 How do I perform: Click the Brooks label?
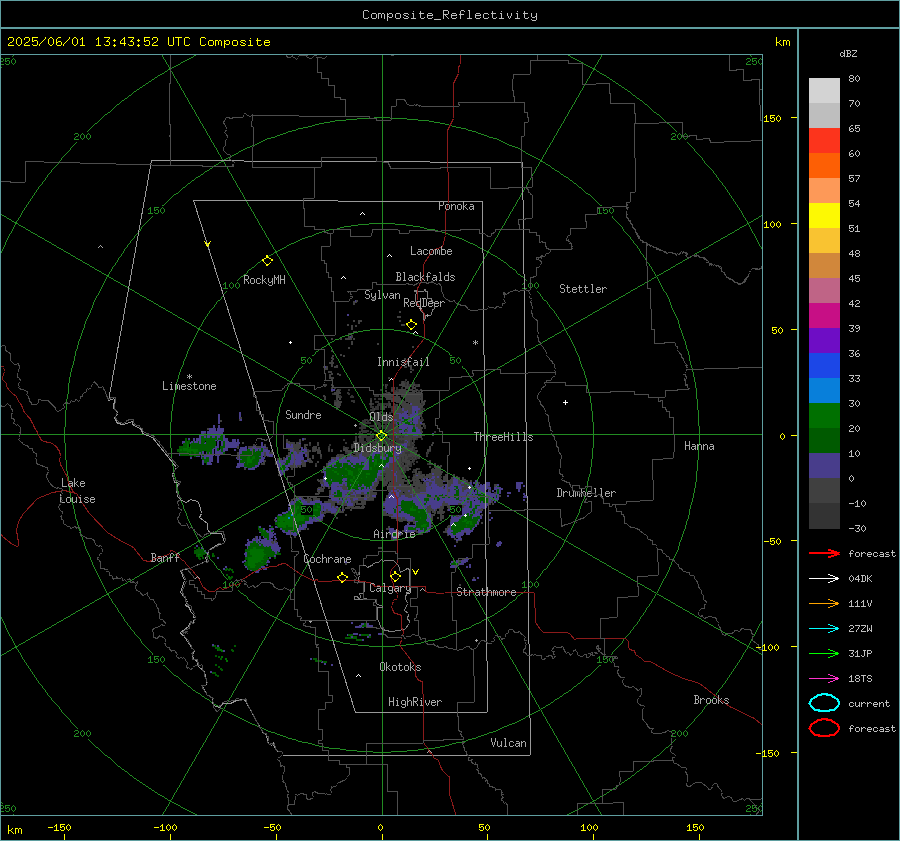click(711, 700)
